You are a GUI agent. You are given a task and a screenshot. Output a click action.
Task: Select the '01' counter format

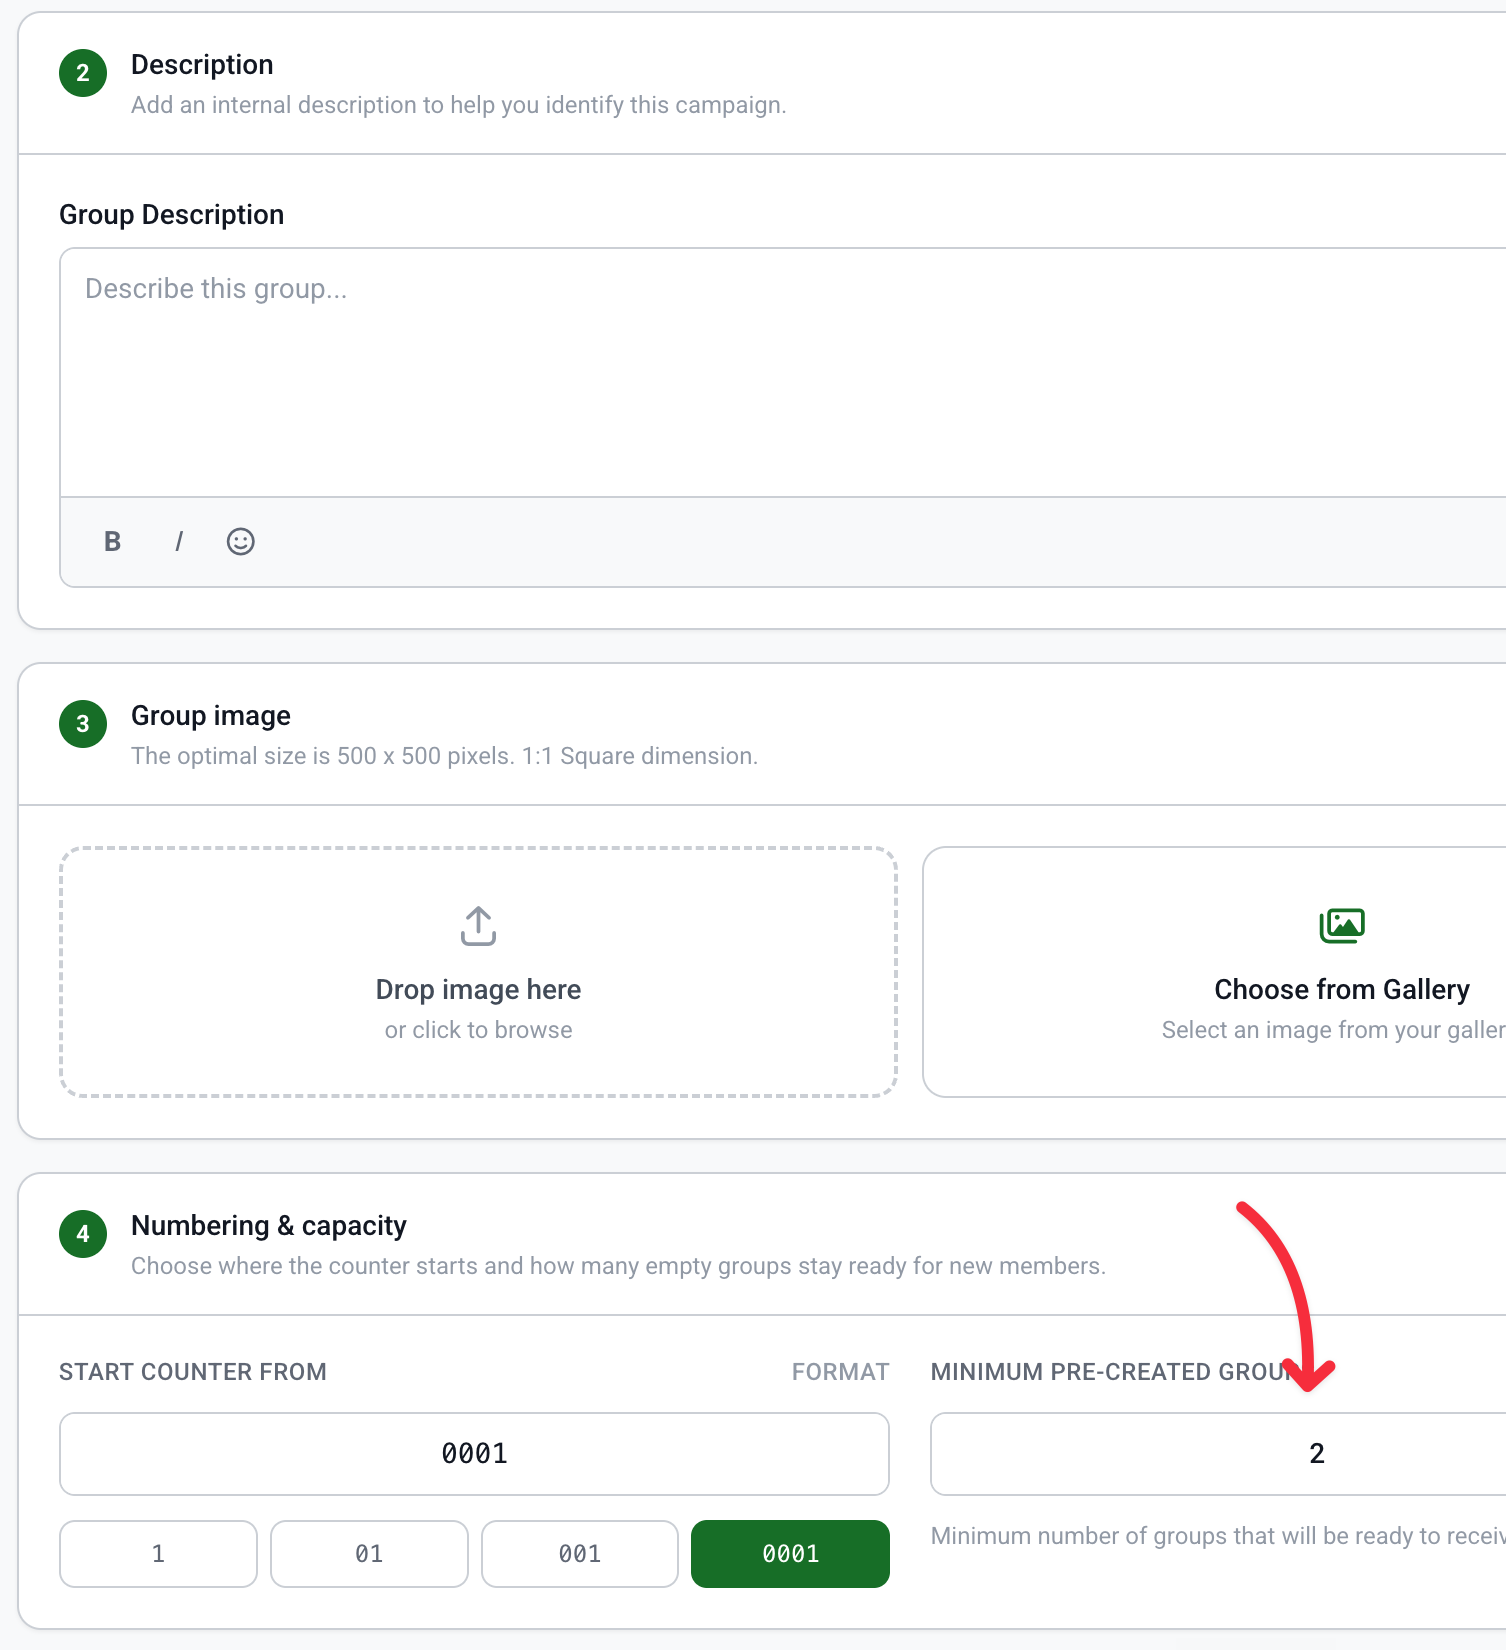(369, 1554)
